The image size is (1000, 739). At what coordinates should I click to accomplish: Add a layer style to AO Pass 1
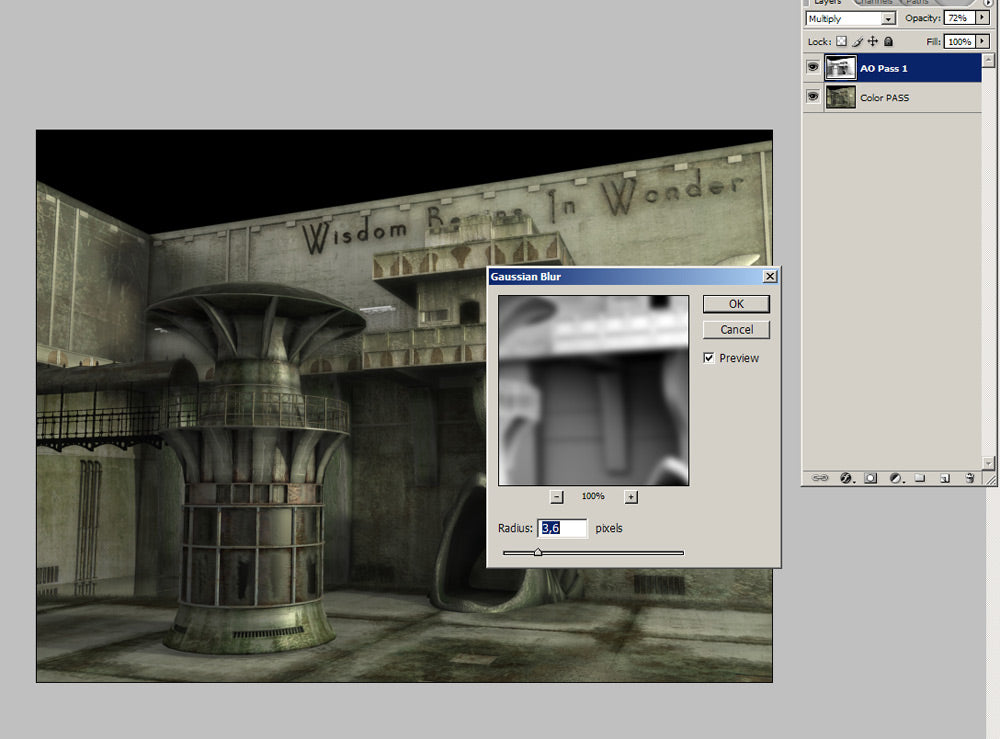point(845,478)
